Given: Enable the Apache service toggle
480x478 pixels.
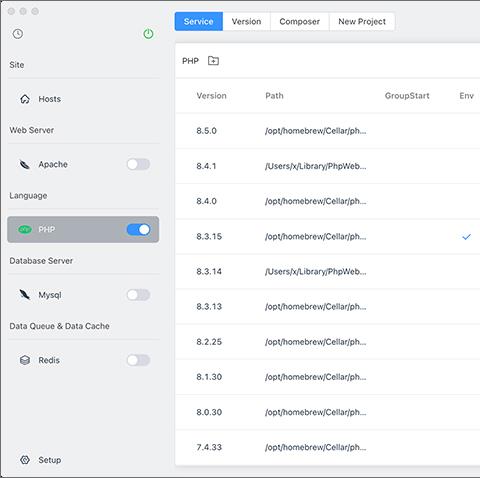Looking at the screenshot, I should pos(138,164).
